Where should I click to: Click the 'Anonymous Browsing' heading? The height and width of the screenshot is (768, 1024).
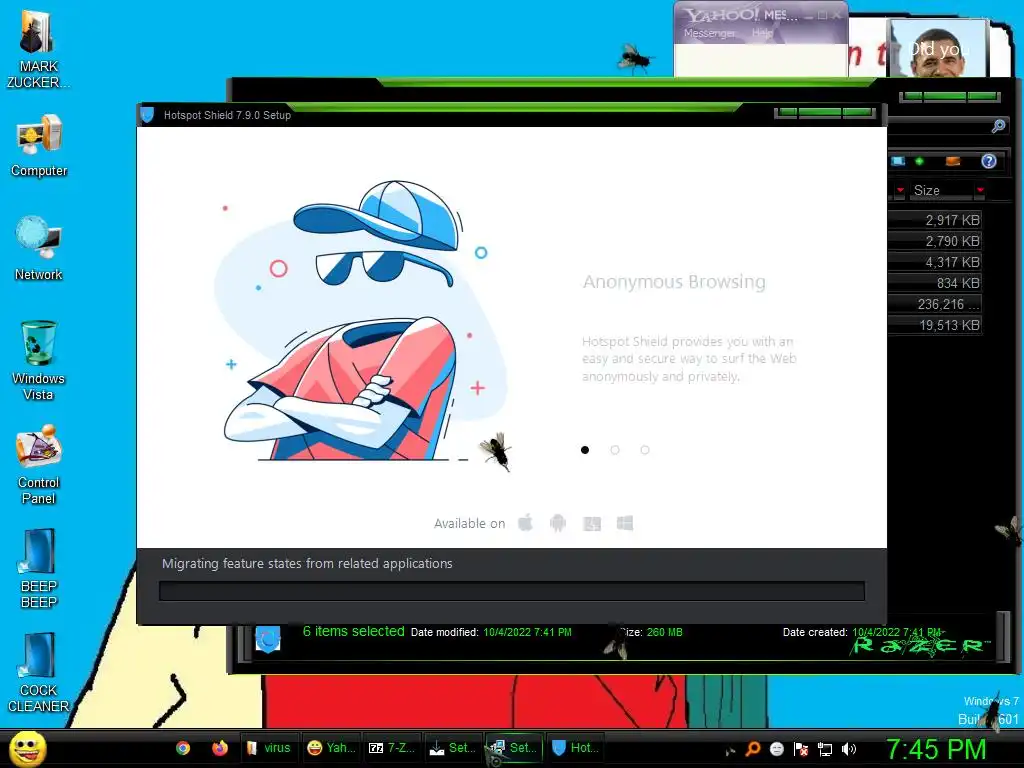(674, 282)
